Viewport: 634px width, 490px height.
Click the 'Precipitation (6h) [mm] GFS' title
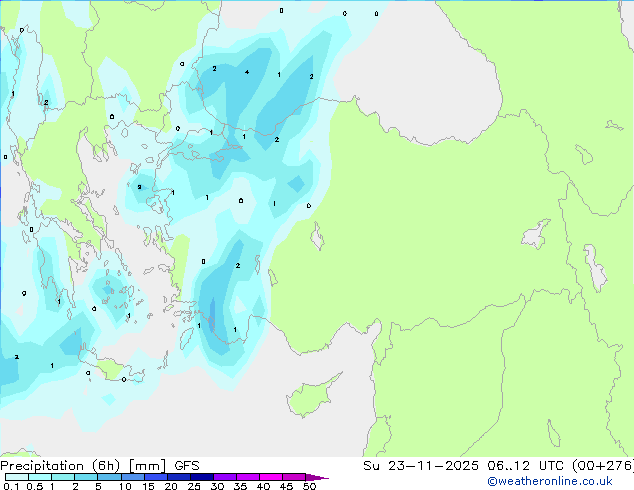point(100,466)
